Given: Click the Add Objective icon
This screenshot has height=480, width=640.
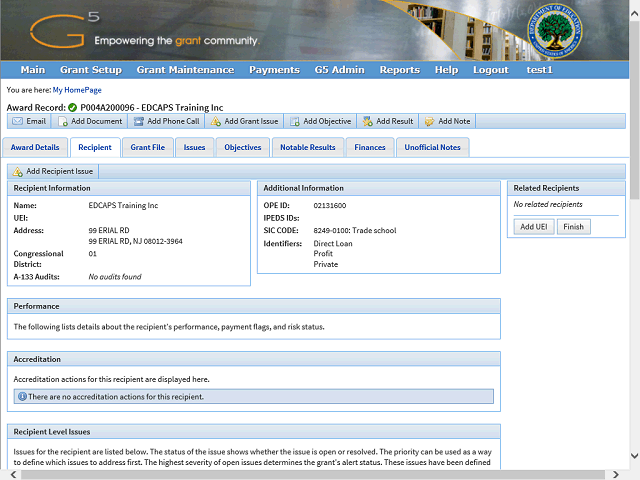Looking at the screenshot, I should pyautogui.click(x=295, y=121).
